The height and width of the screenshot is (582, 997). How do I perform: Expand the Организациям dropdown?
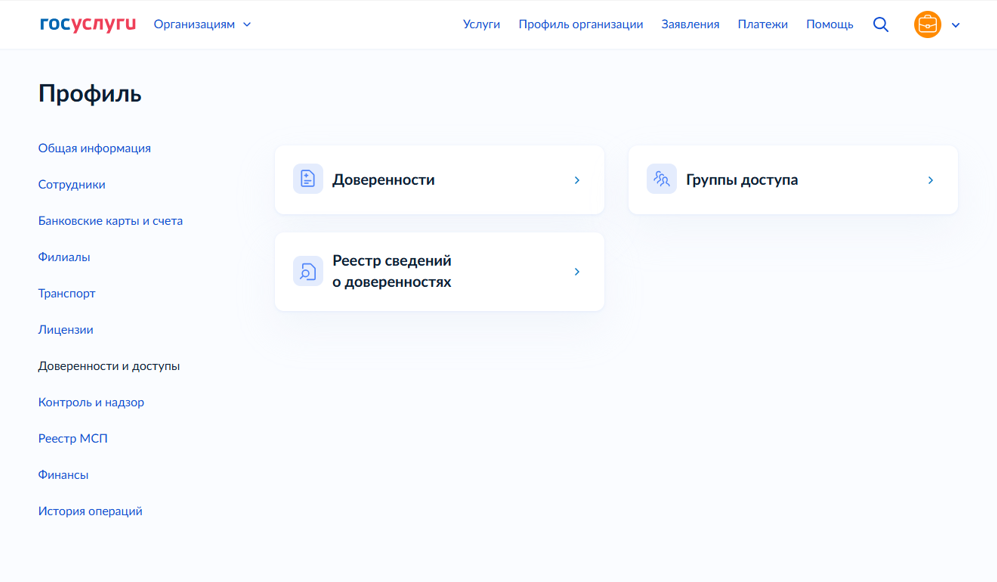click(x=202, y=24)
